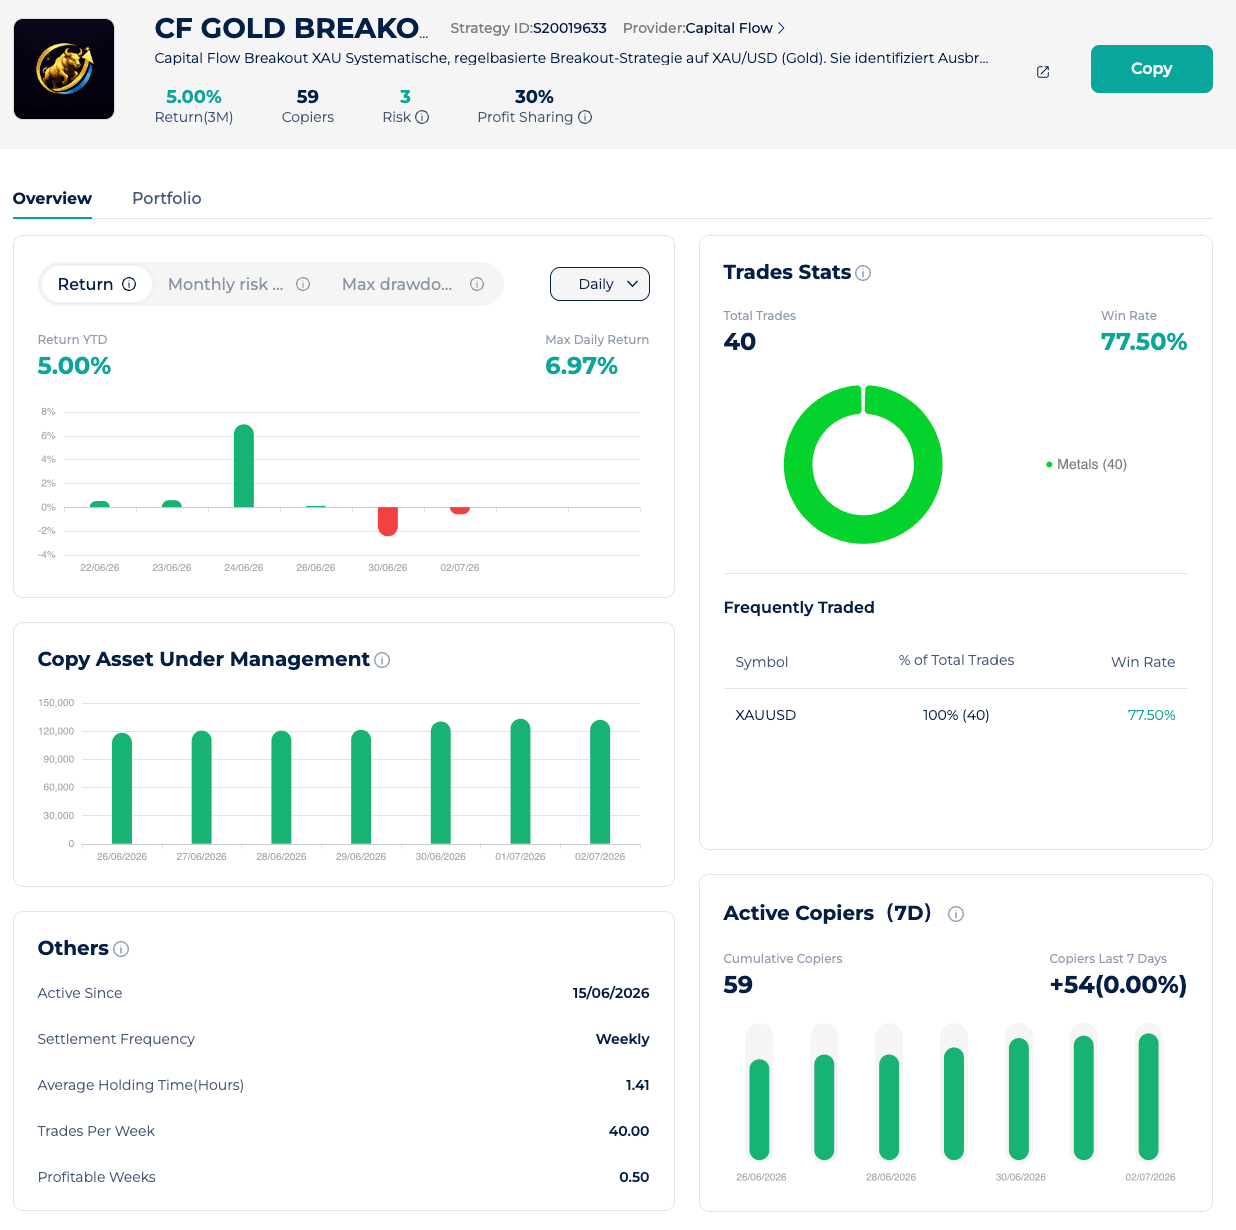The image size is (1236, 1230).
Task: Click the Max drawdown info icon
Action: (477, 284)
